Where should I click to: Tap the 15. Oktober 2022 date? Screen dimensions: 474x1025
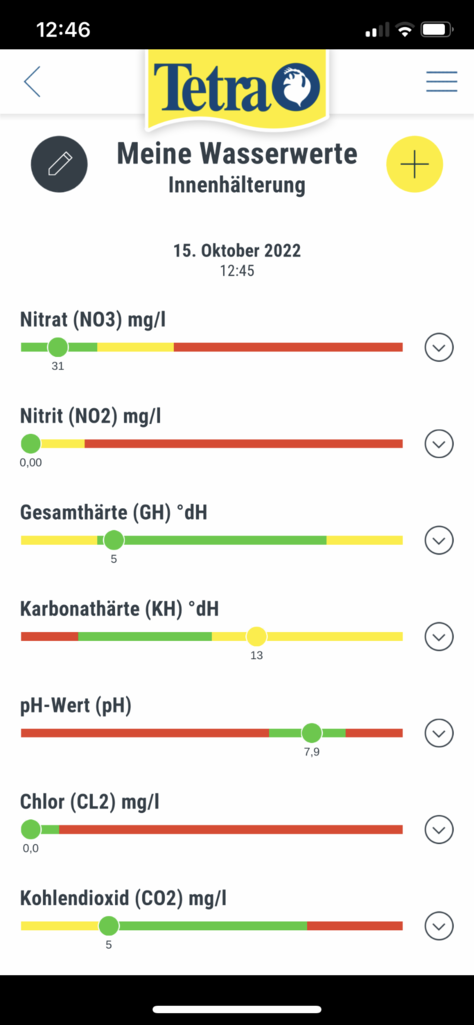tap(237, 250)
